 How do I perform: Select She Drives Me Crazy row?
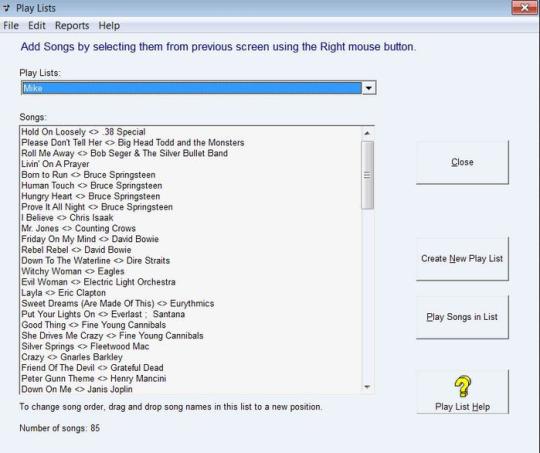click(191, 336)
